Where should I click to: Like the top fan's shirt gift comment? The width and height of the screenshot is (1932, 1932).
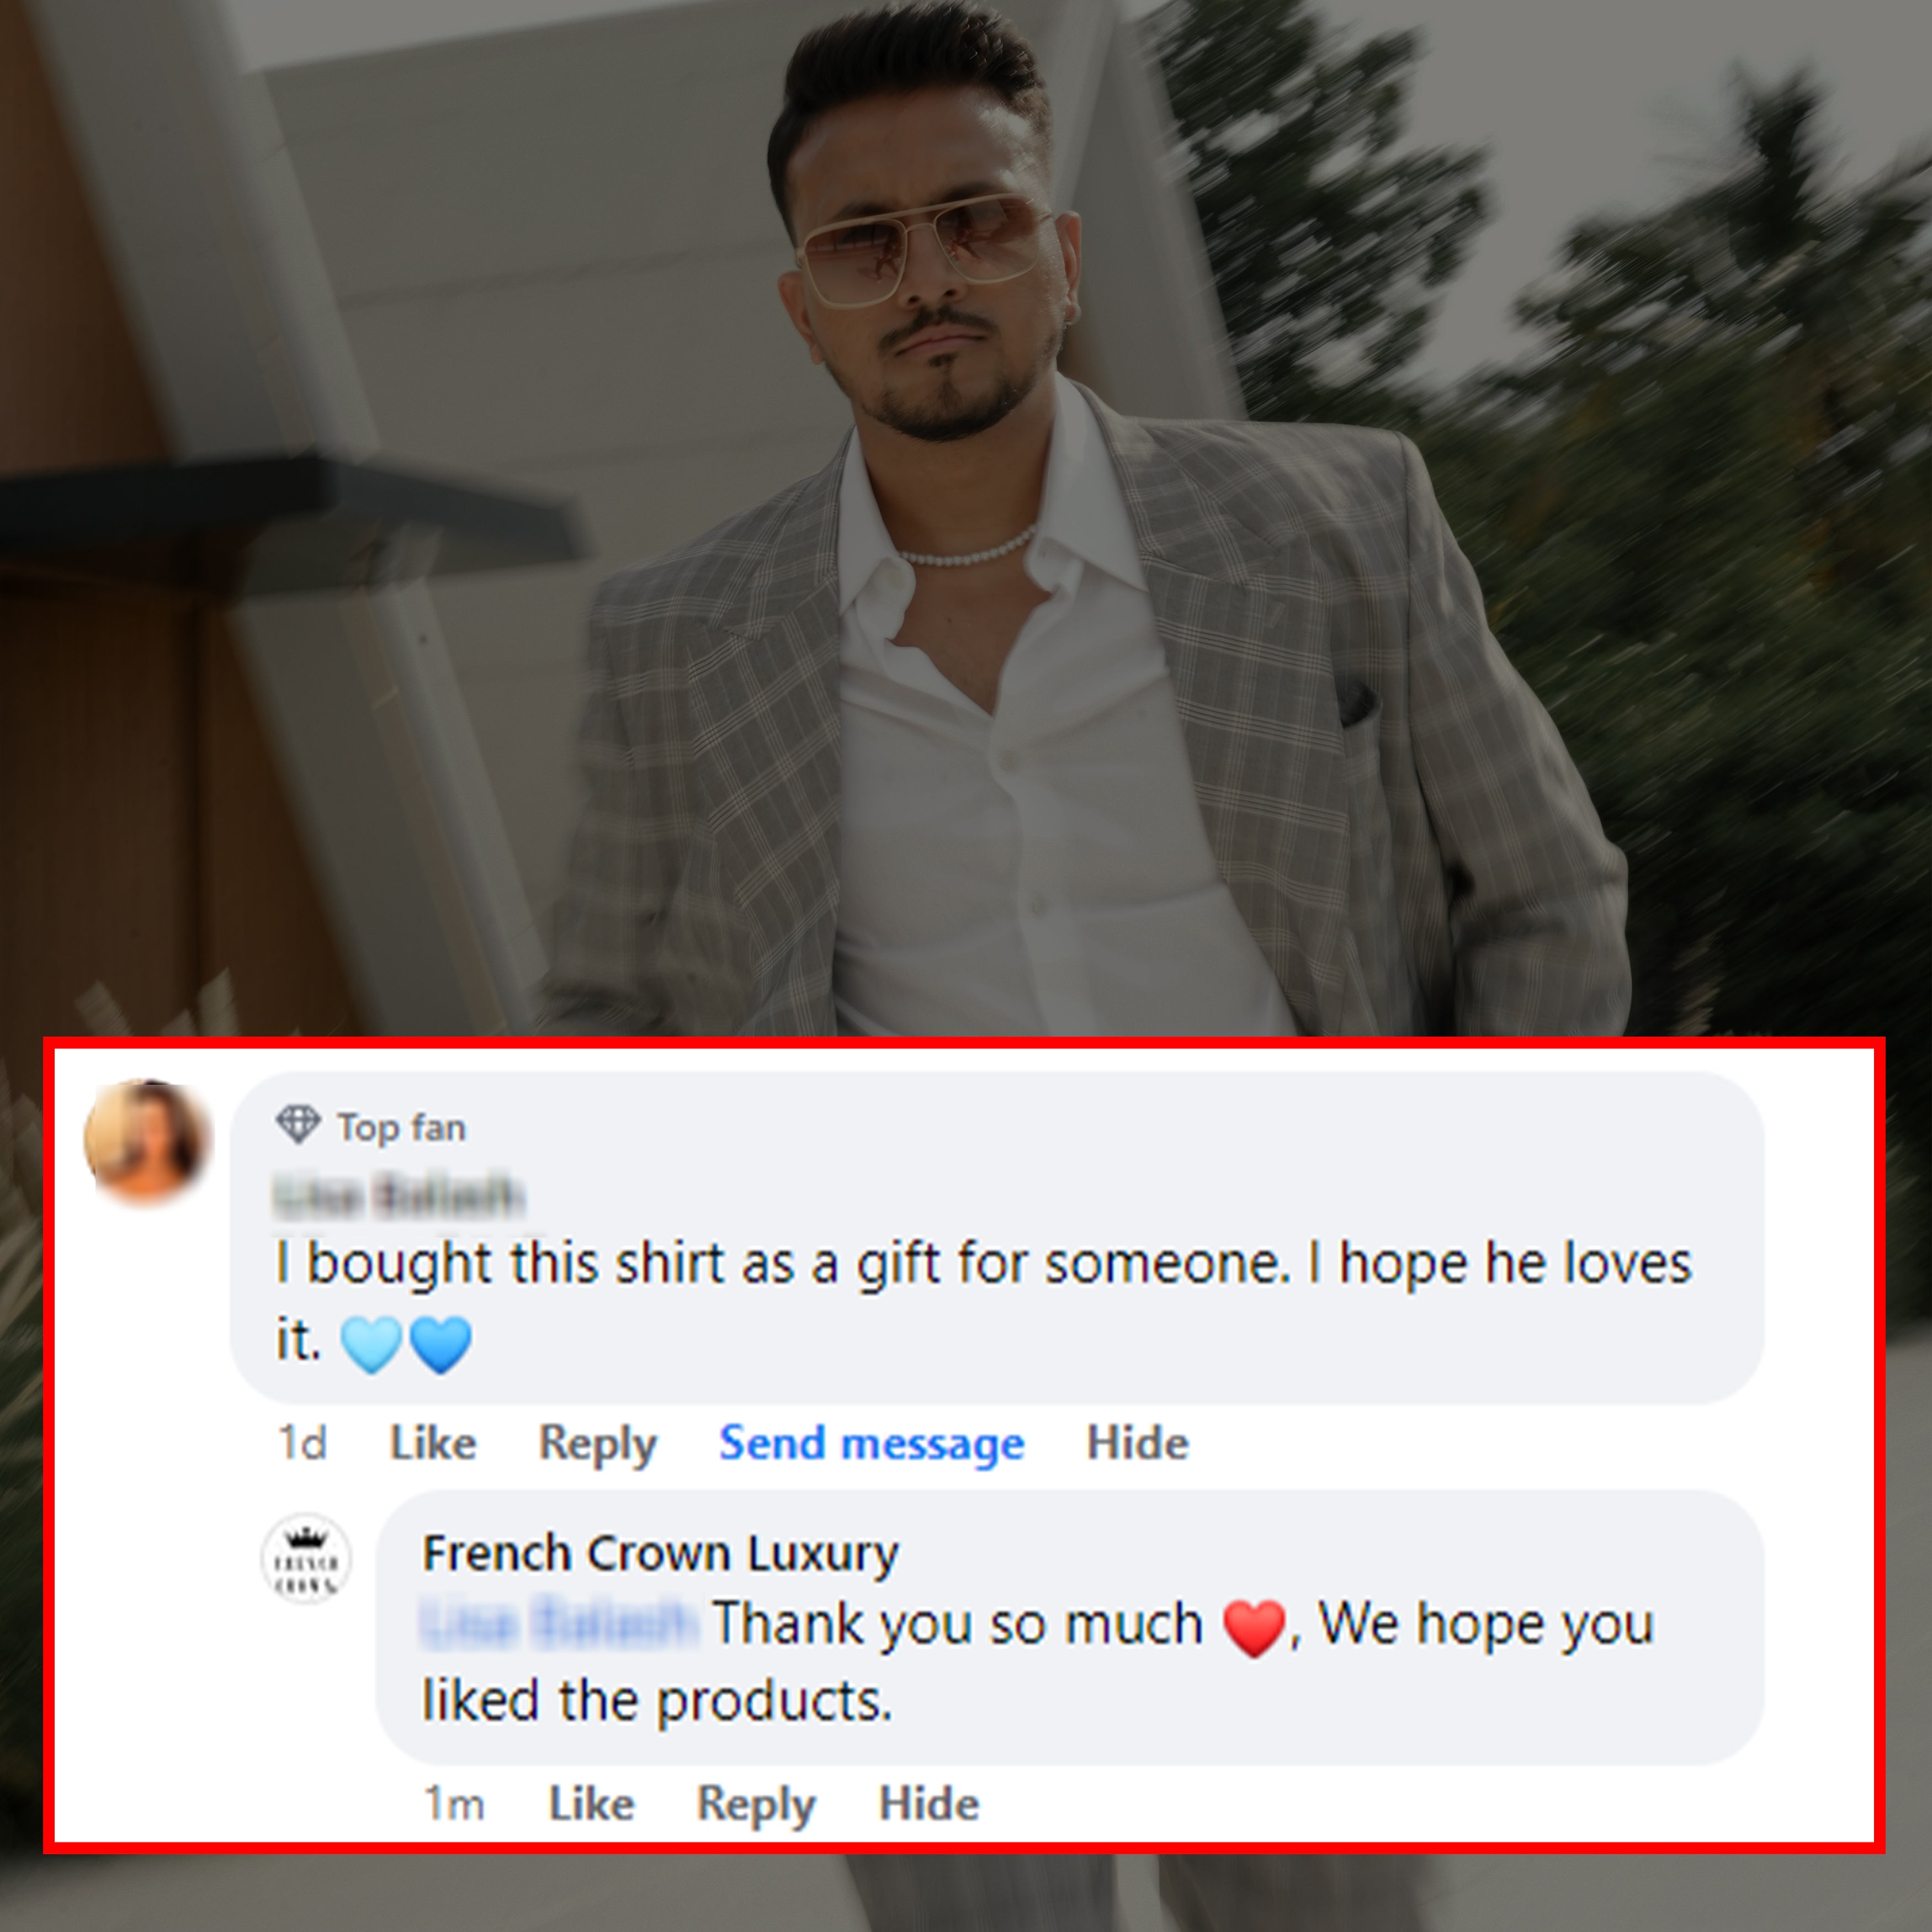[x=432, y=1443]
